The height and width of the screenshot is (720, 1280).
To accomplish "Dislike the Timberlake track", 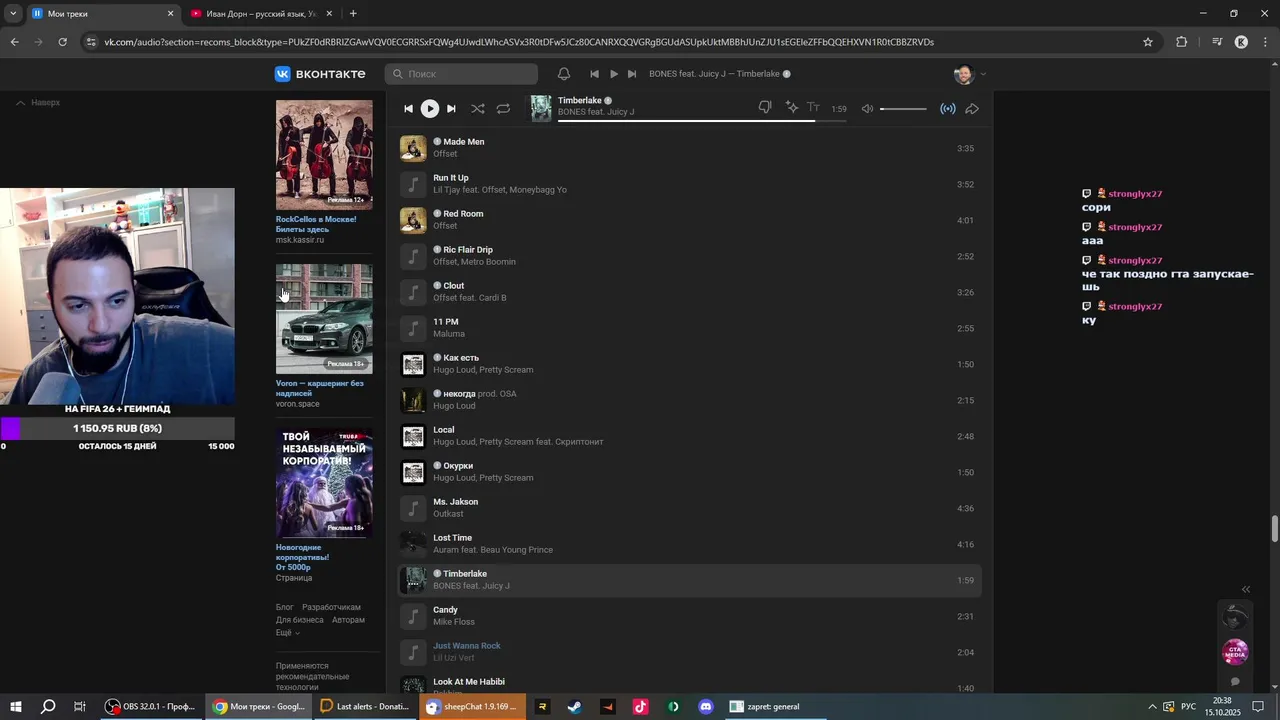I will pos(765,107).
